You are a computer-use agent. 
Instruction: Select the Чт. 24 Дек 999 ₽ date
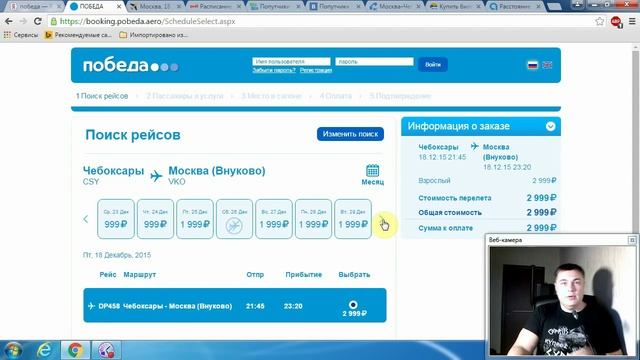(155, 219)
